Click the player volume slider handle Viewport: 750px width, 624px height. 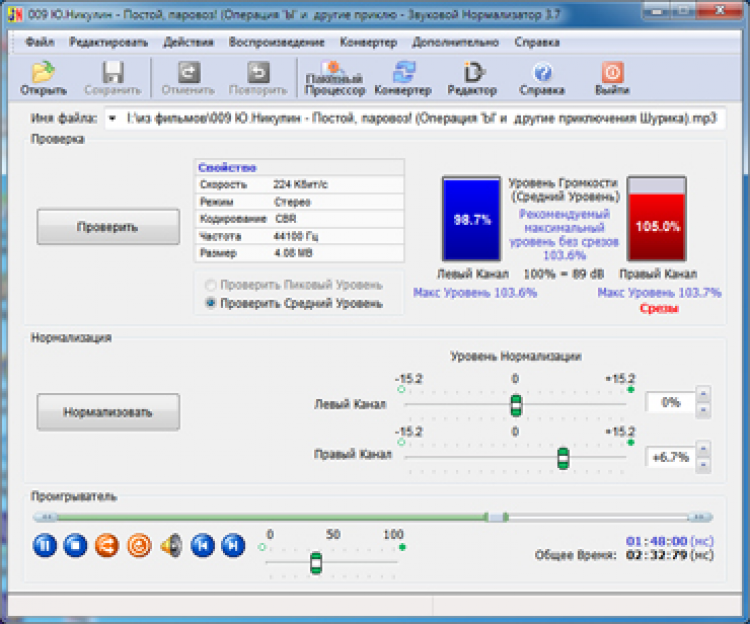tap(316, 563)
